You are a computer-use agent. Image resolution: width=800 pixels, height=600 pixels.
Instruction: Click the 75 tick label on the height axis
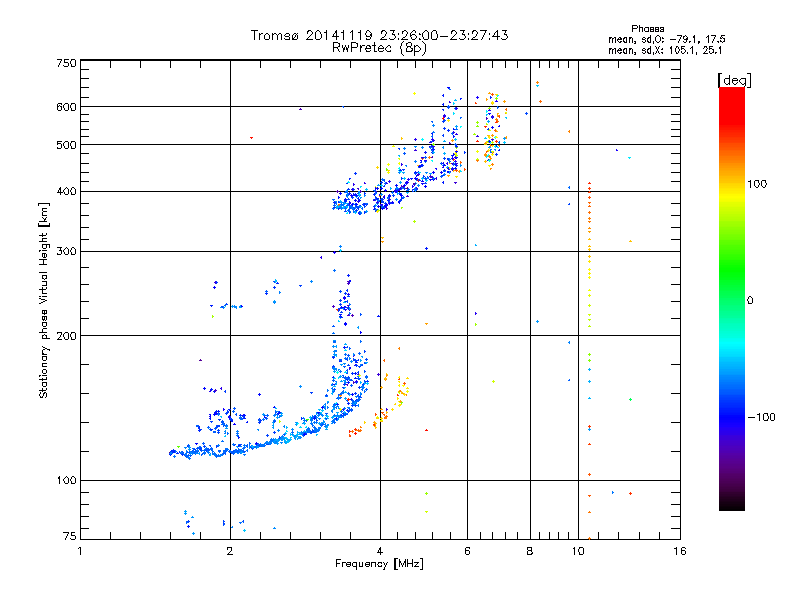click(x=69, y=537)
